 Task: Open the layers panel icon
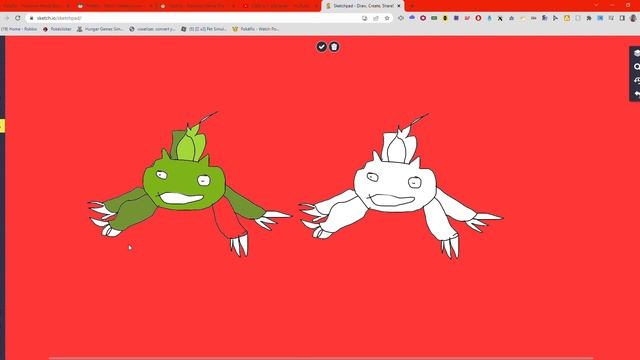click(x=637, y=53)
